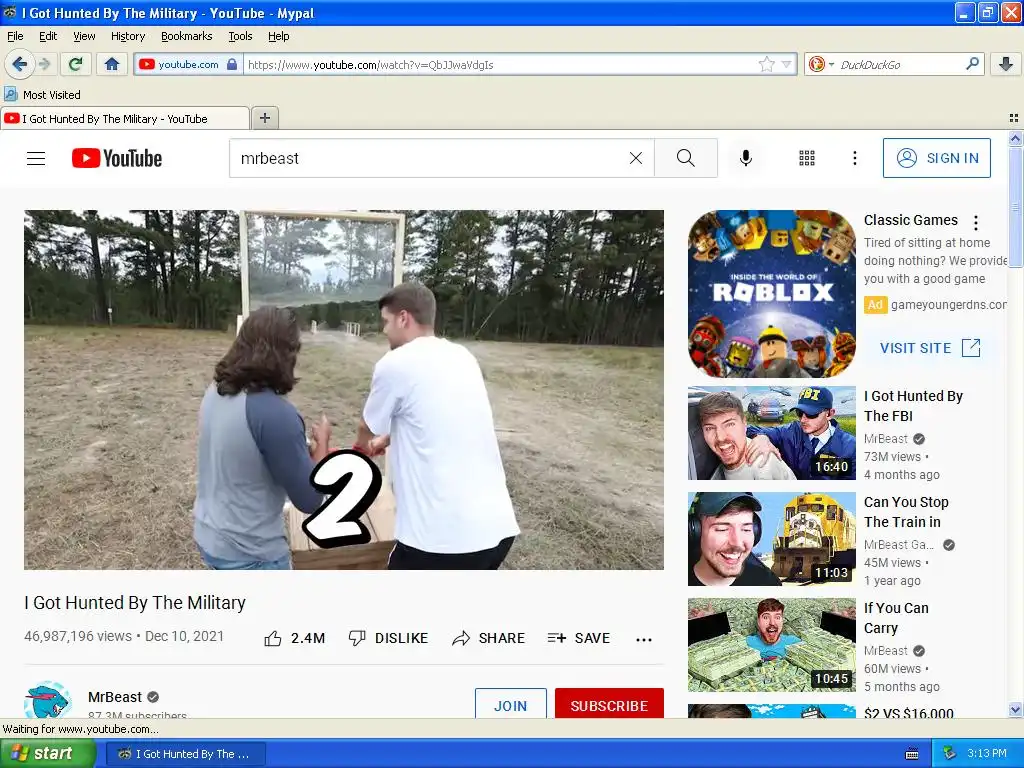The width and height of the screenshot is (1024, 768).
Task: Reload the page with refresh icon
Action: pos(76,64)
